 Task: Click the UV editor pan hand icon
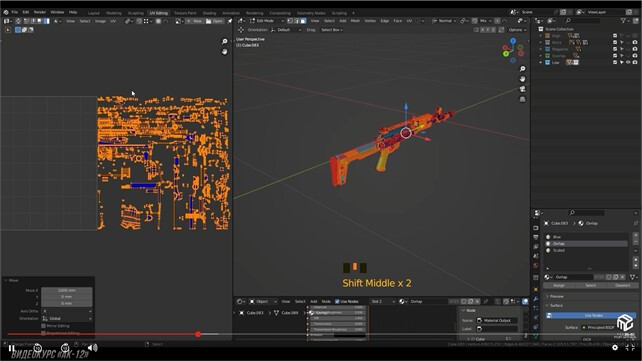click(x=224, y=52)
